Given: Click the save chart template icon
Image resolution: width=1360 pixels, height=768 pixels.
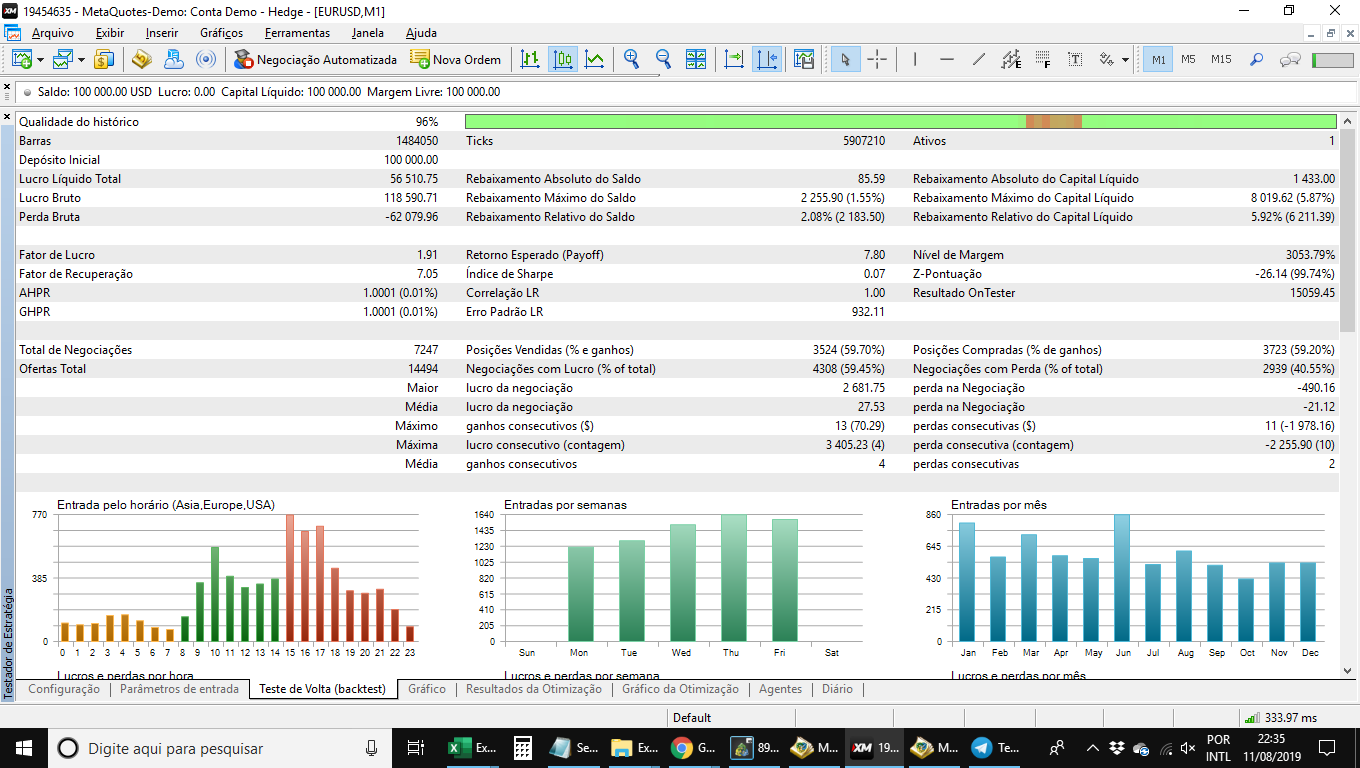Looking at the screenshot, I should (x=803, y=59).
